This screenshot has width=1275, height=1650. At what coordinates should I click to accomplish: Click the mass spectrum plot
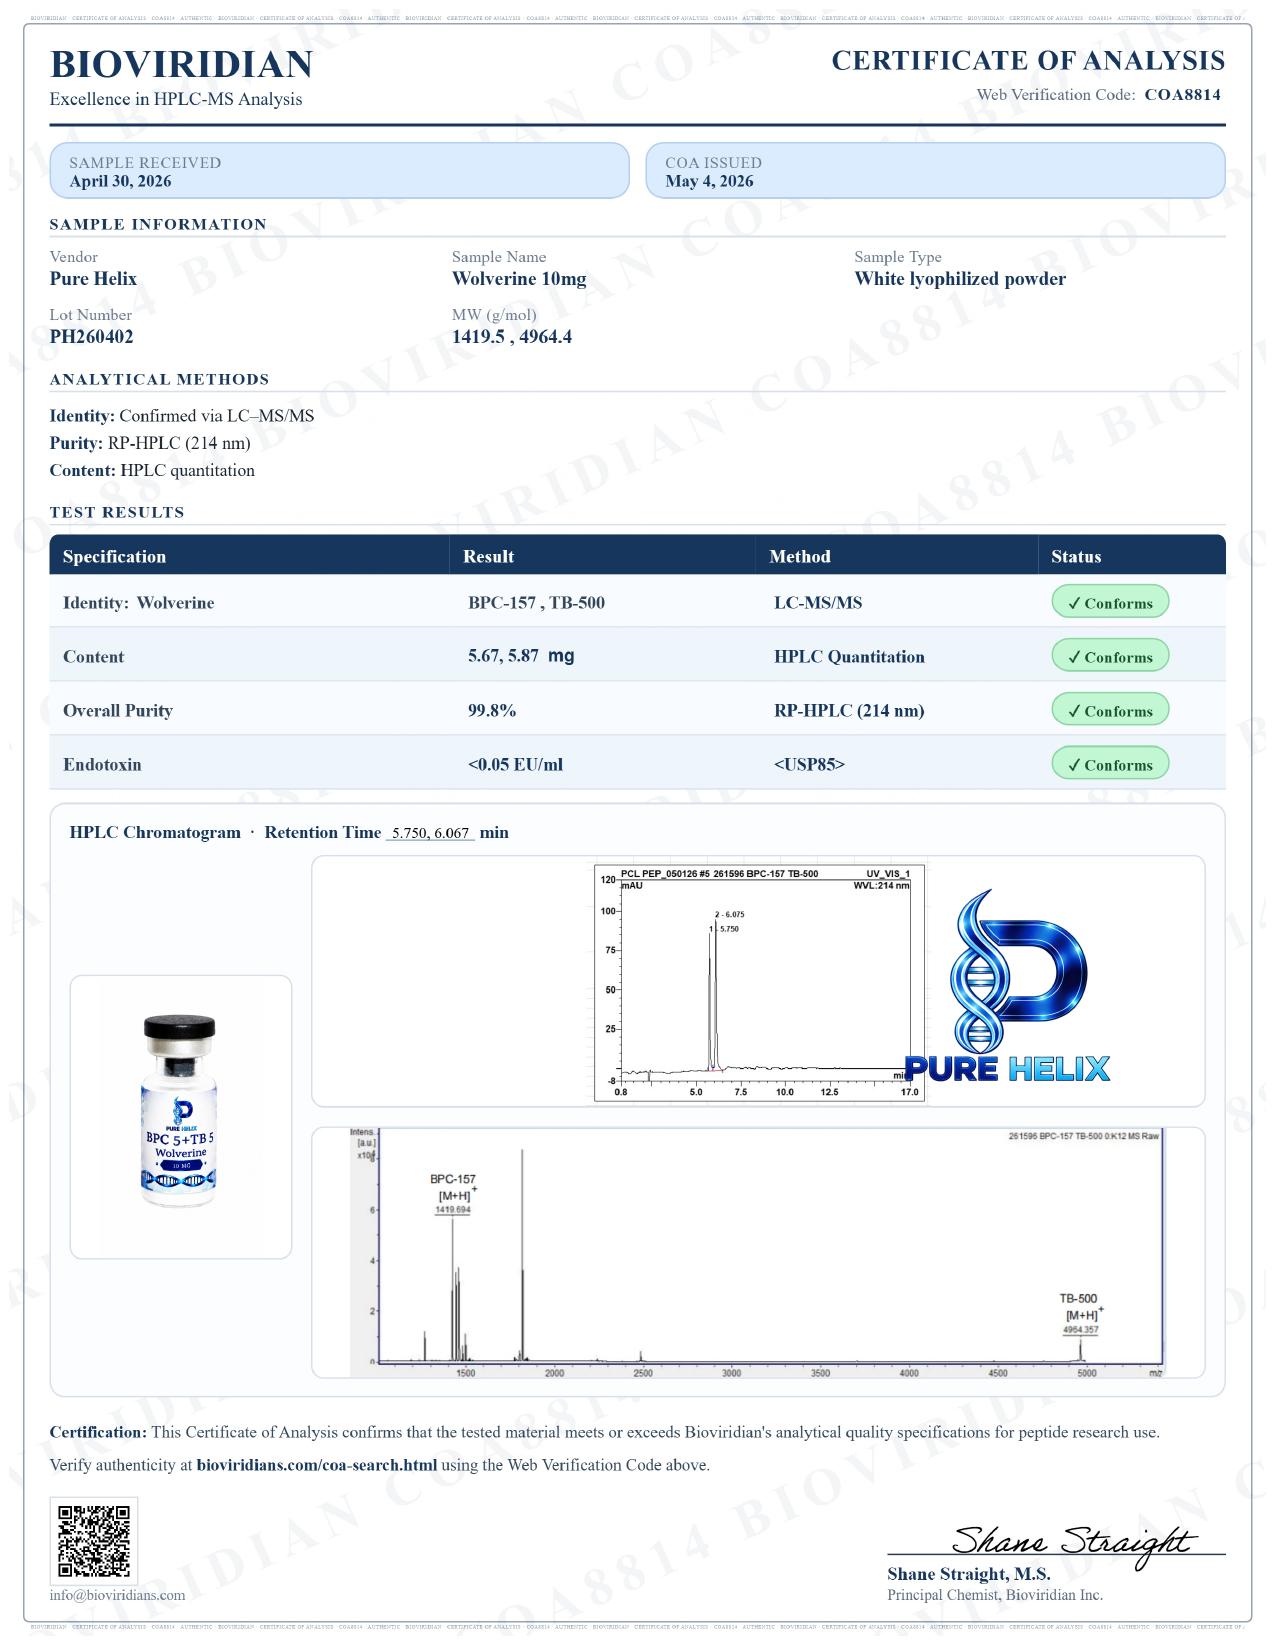(x=757, y=1253)
